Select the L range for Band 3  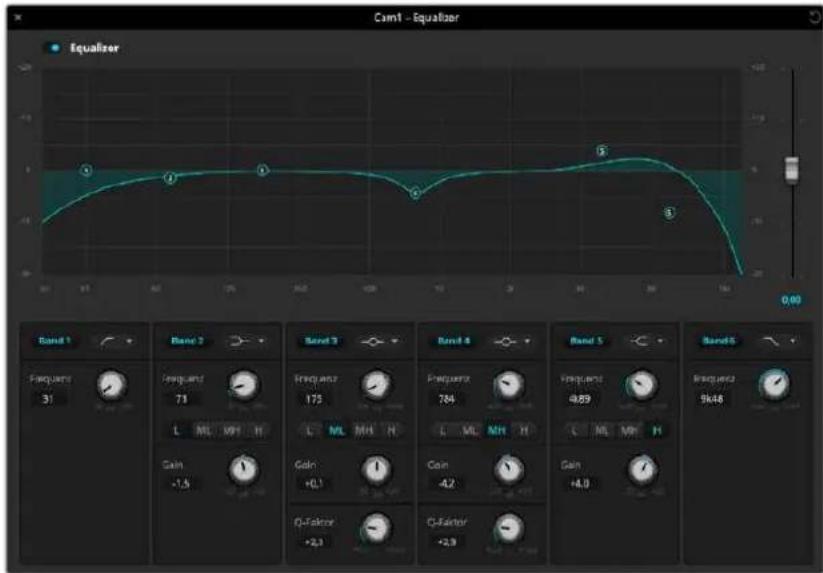[x=310, y=431]
